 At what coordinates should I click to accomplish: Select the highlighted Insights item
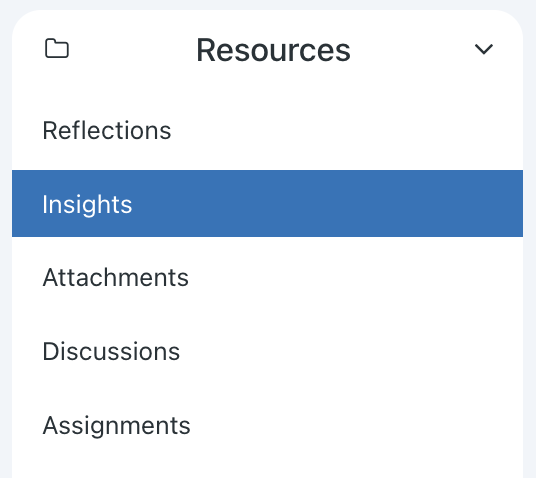(267, 203)
